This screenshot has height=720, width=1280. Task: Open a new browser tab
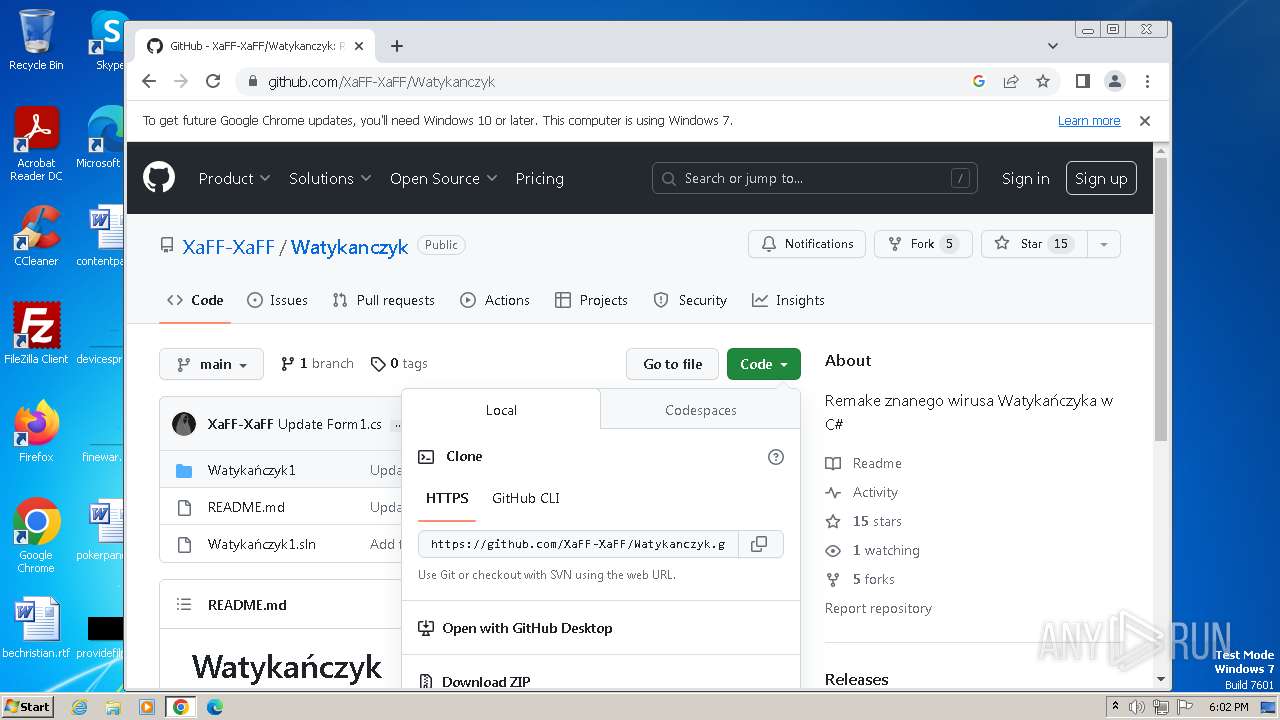[397, 46]
